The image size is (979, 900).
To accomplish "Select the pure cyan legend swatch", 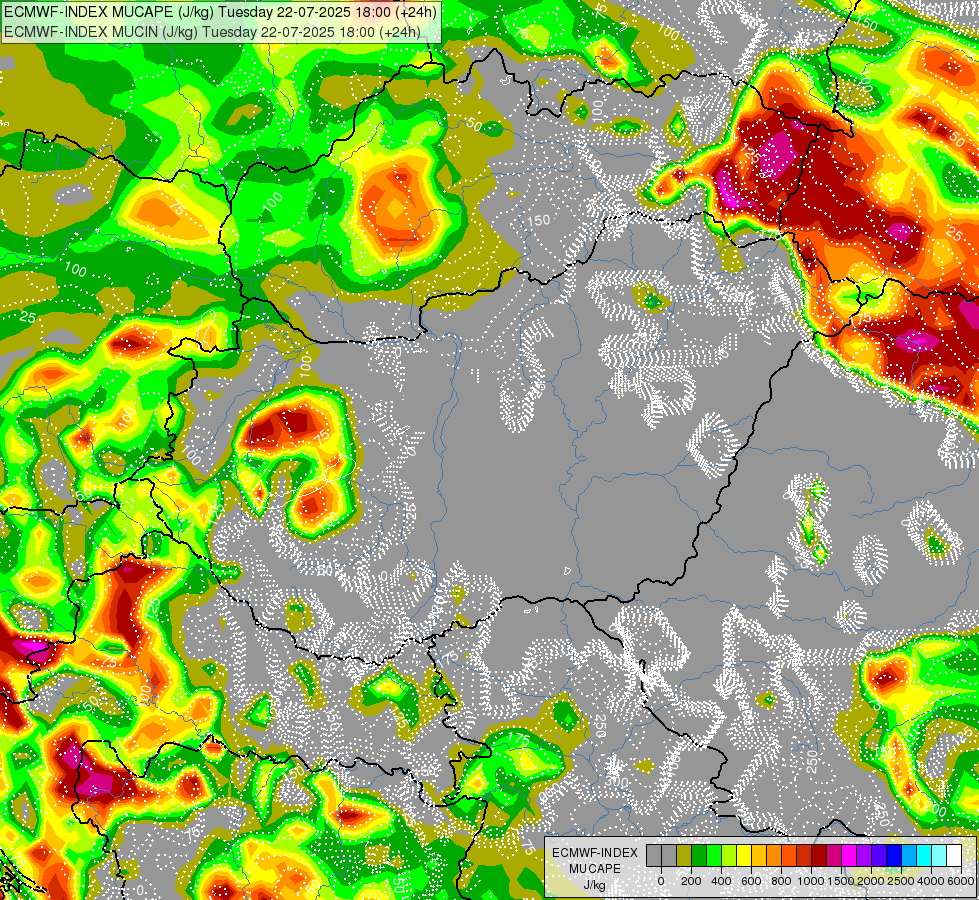I will pos(923,856).
